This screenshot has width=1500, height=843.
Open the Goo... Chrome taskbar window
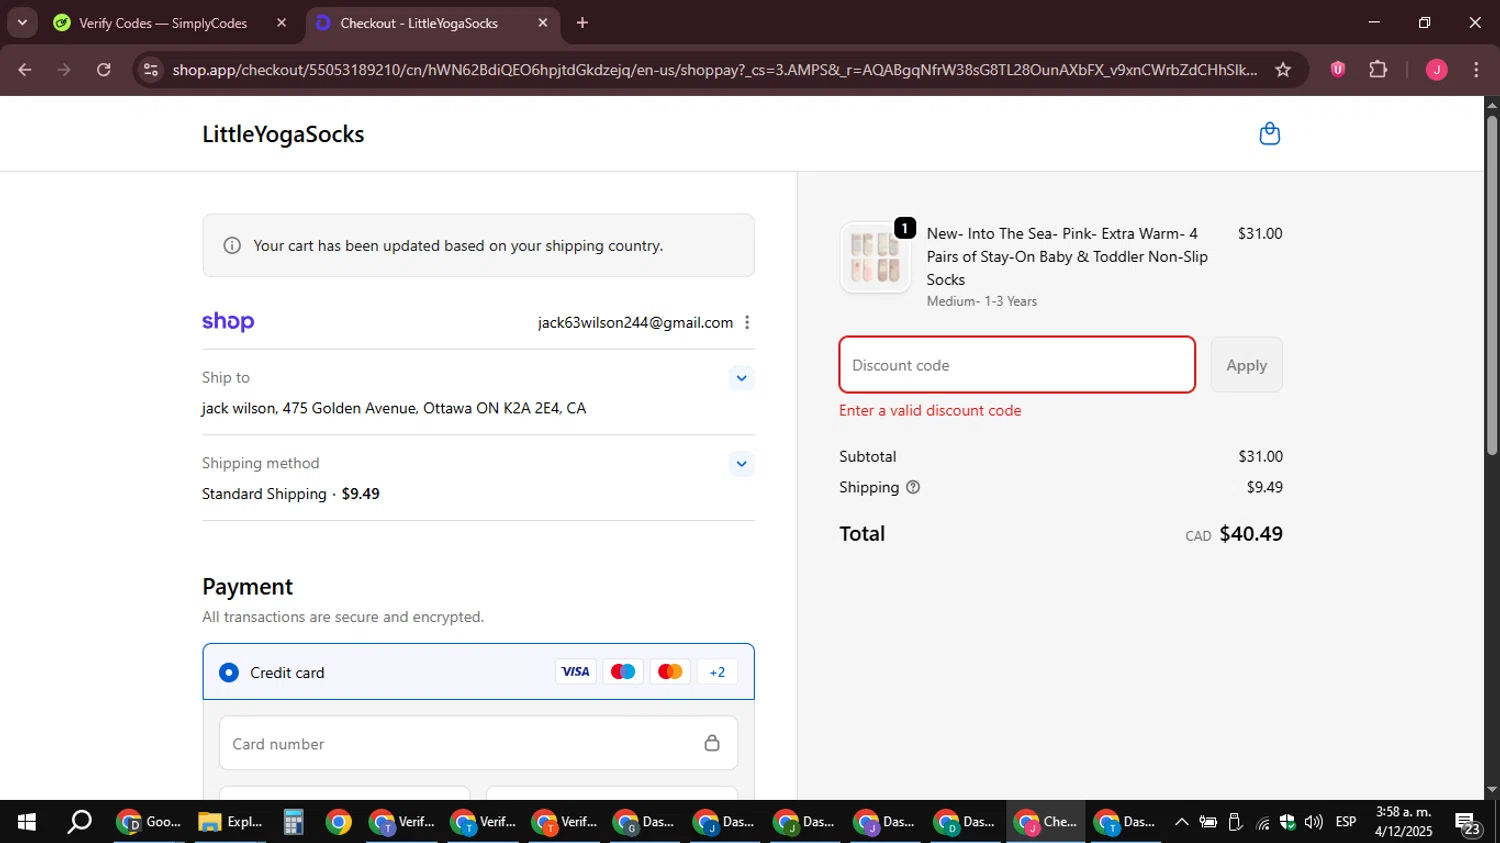coord(150,822)
